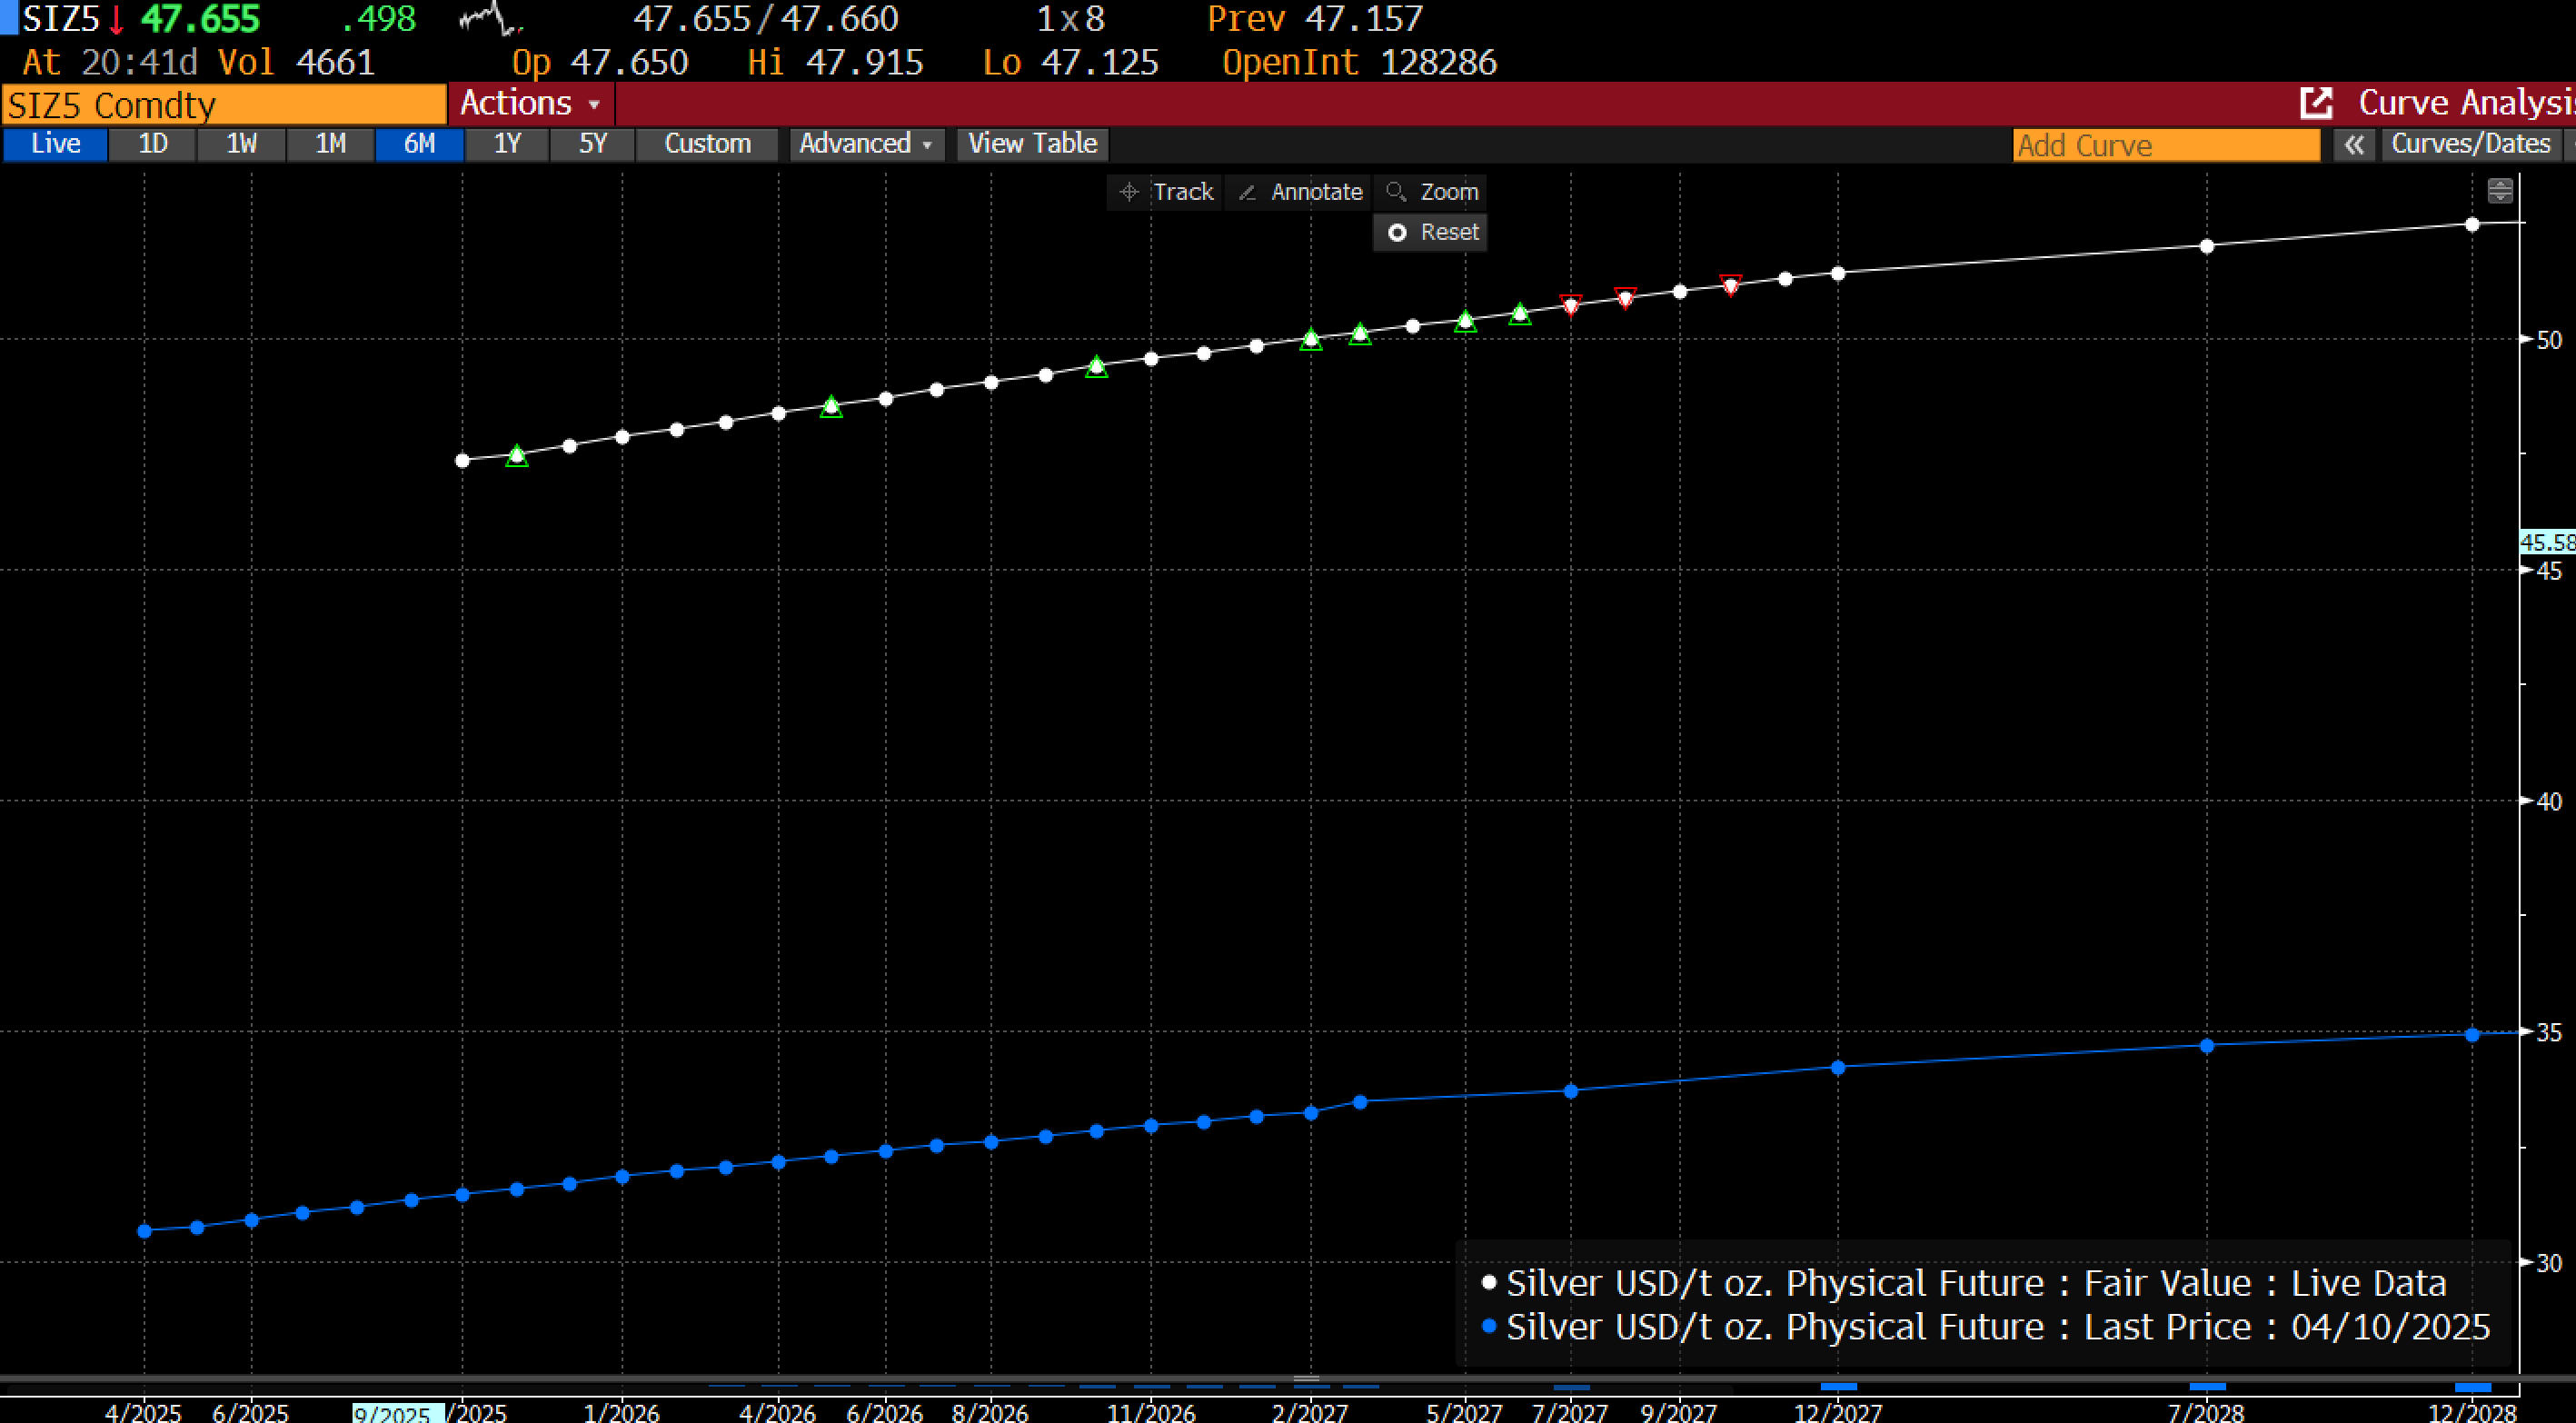
Task: Activate the Track crosshair tool
Action: pos(1165,192)
